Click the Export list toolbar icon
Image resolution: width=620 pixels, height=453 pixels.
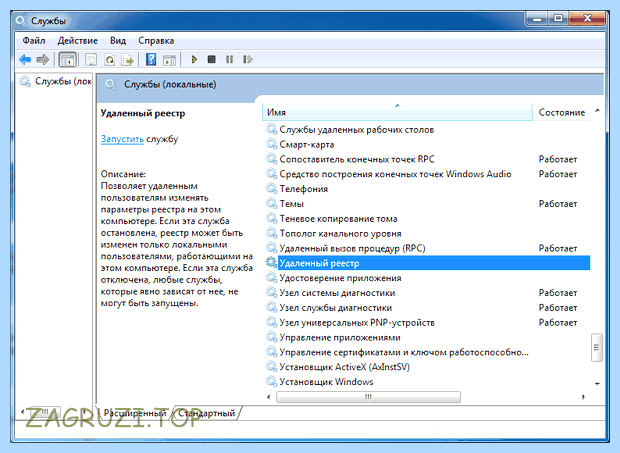(x=127, y=60)
